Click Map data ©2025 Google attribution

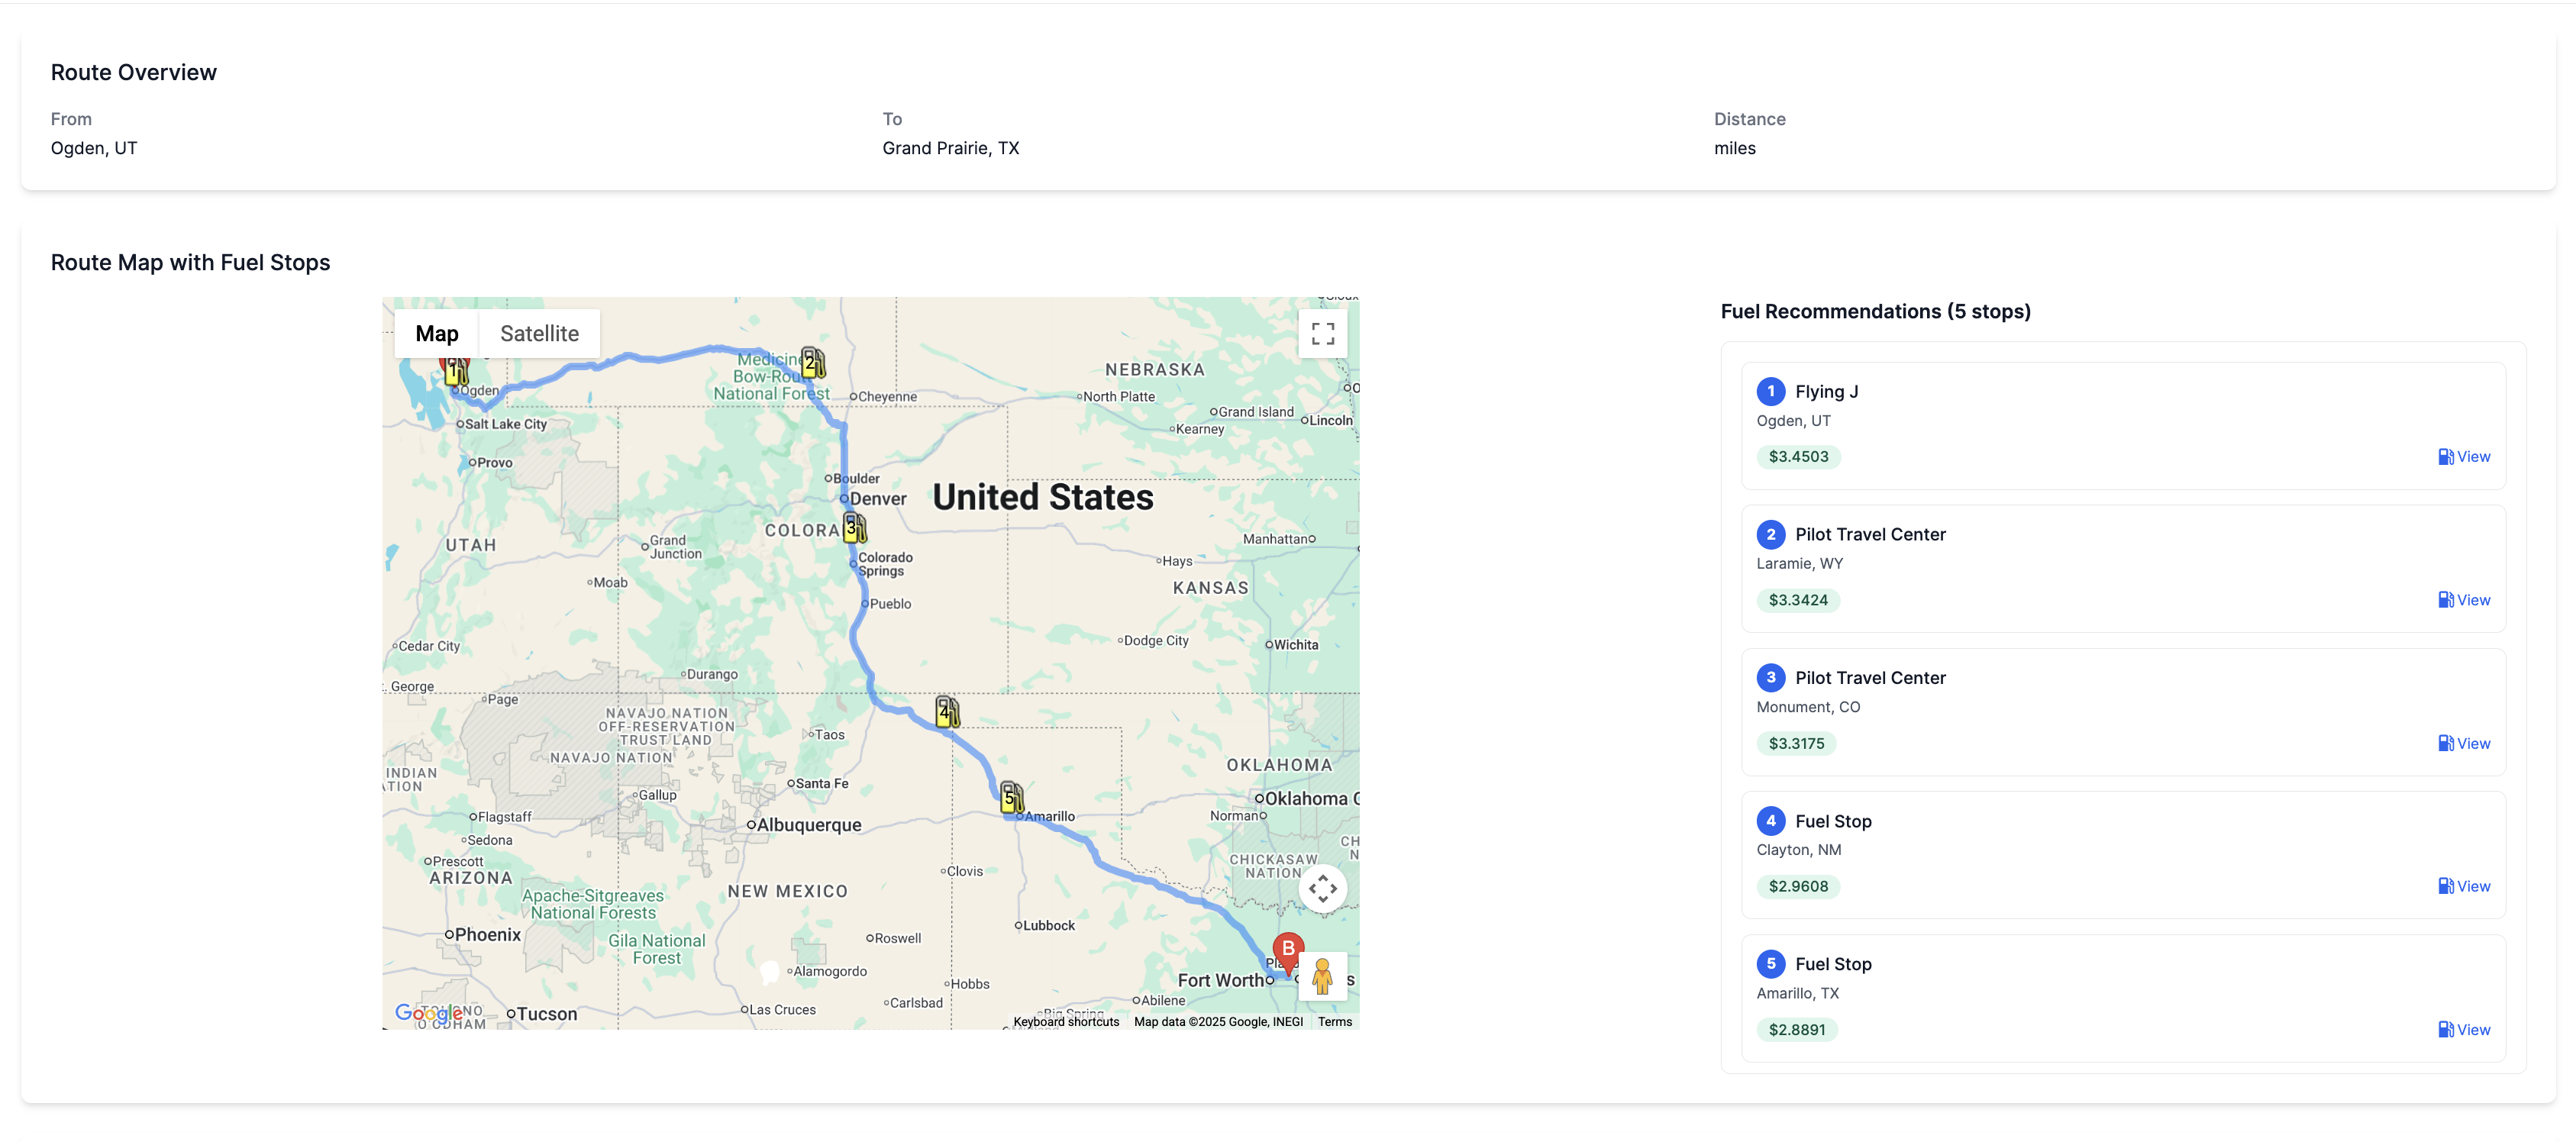pyautogui.click(x=1218, y=1022)
